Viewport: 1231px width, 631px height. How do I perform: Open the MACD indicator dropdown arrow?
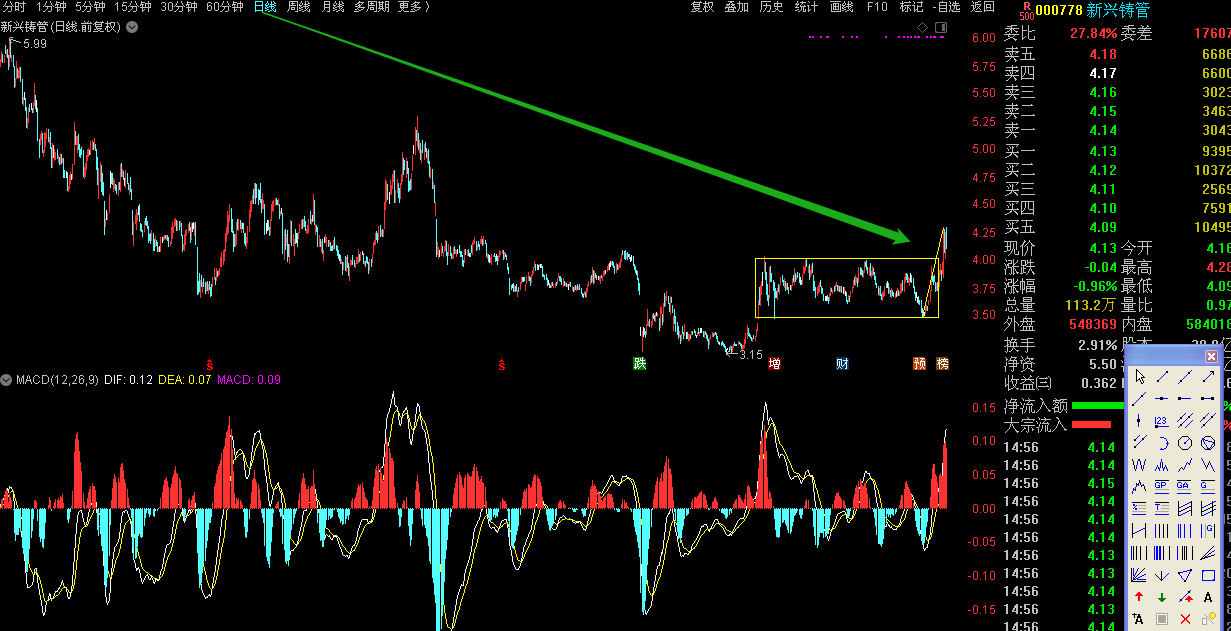point(7,380)
